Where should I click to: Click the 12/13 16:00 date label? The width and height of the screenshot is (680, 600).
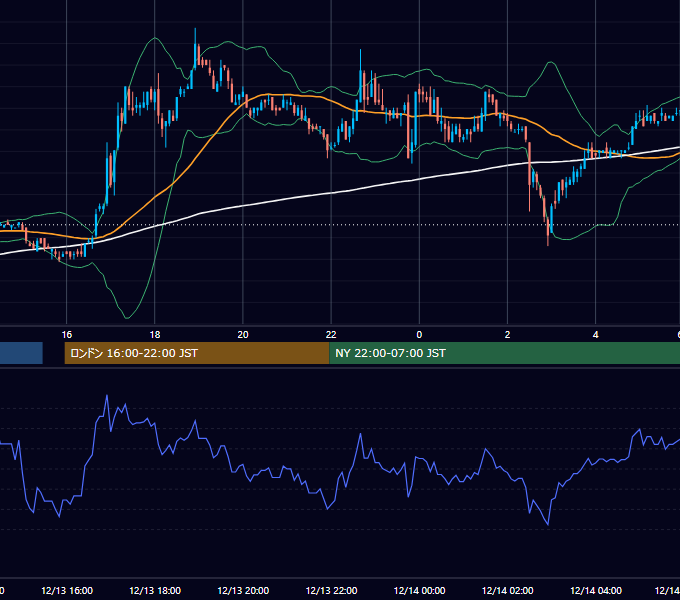click(67, 590)
